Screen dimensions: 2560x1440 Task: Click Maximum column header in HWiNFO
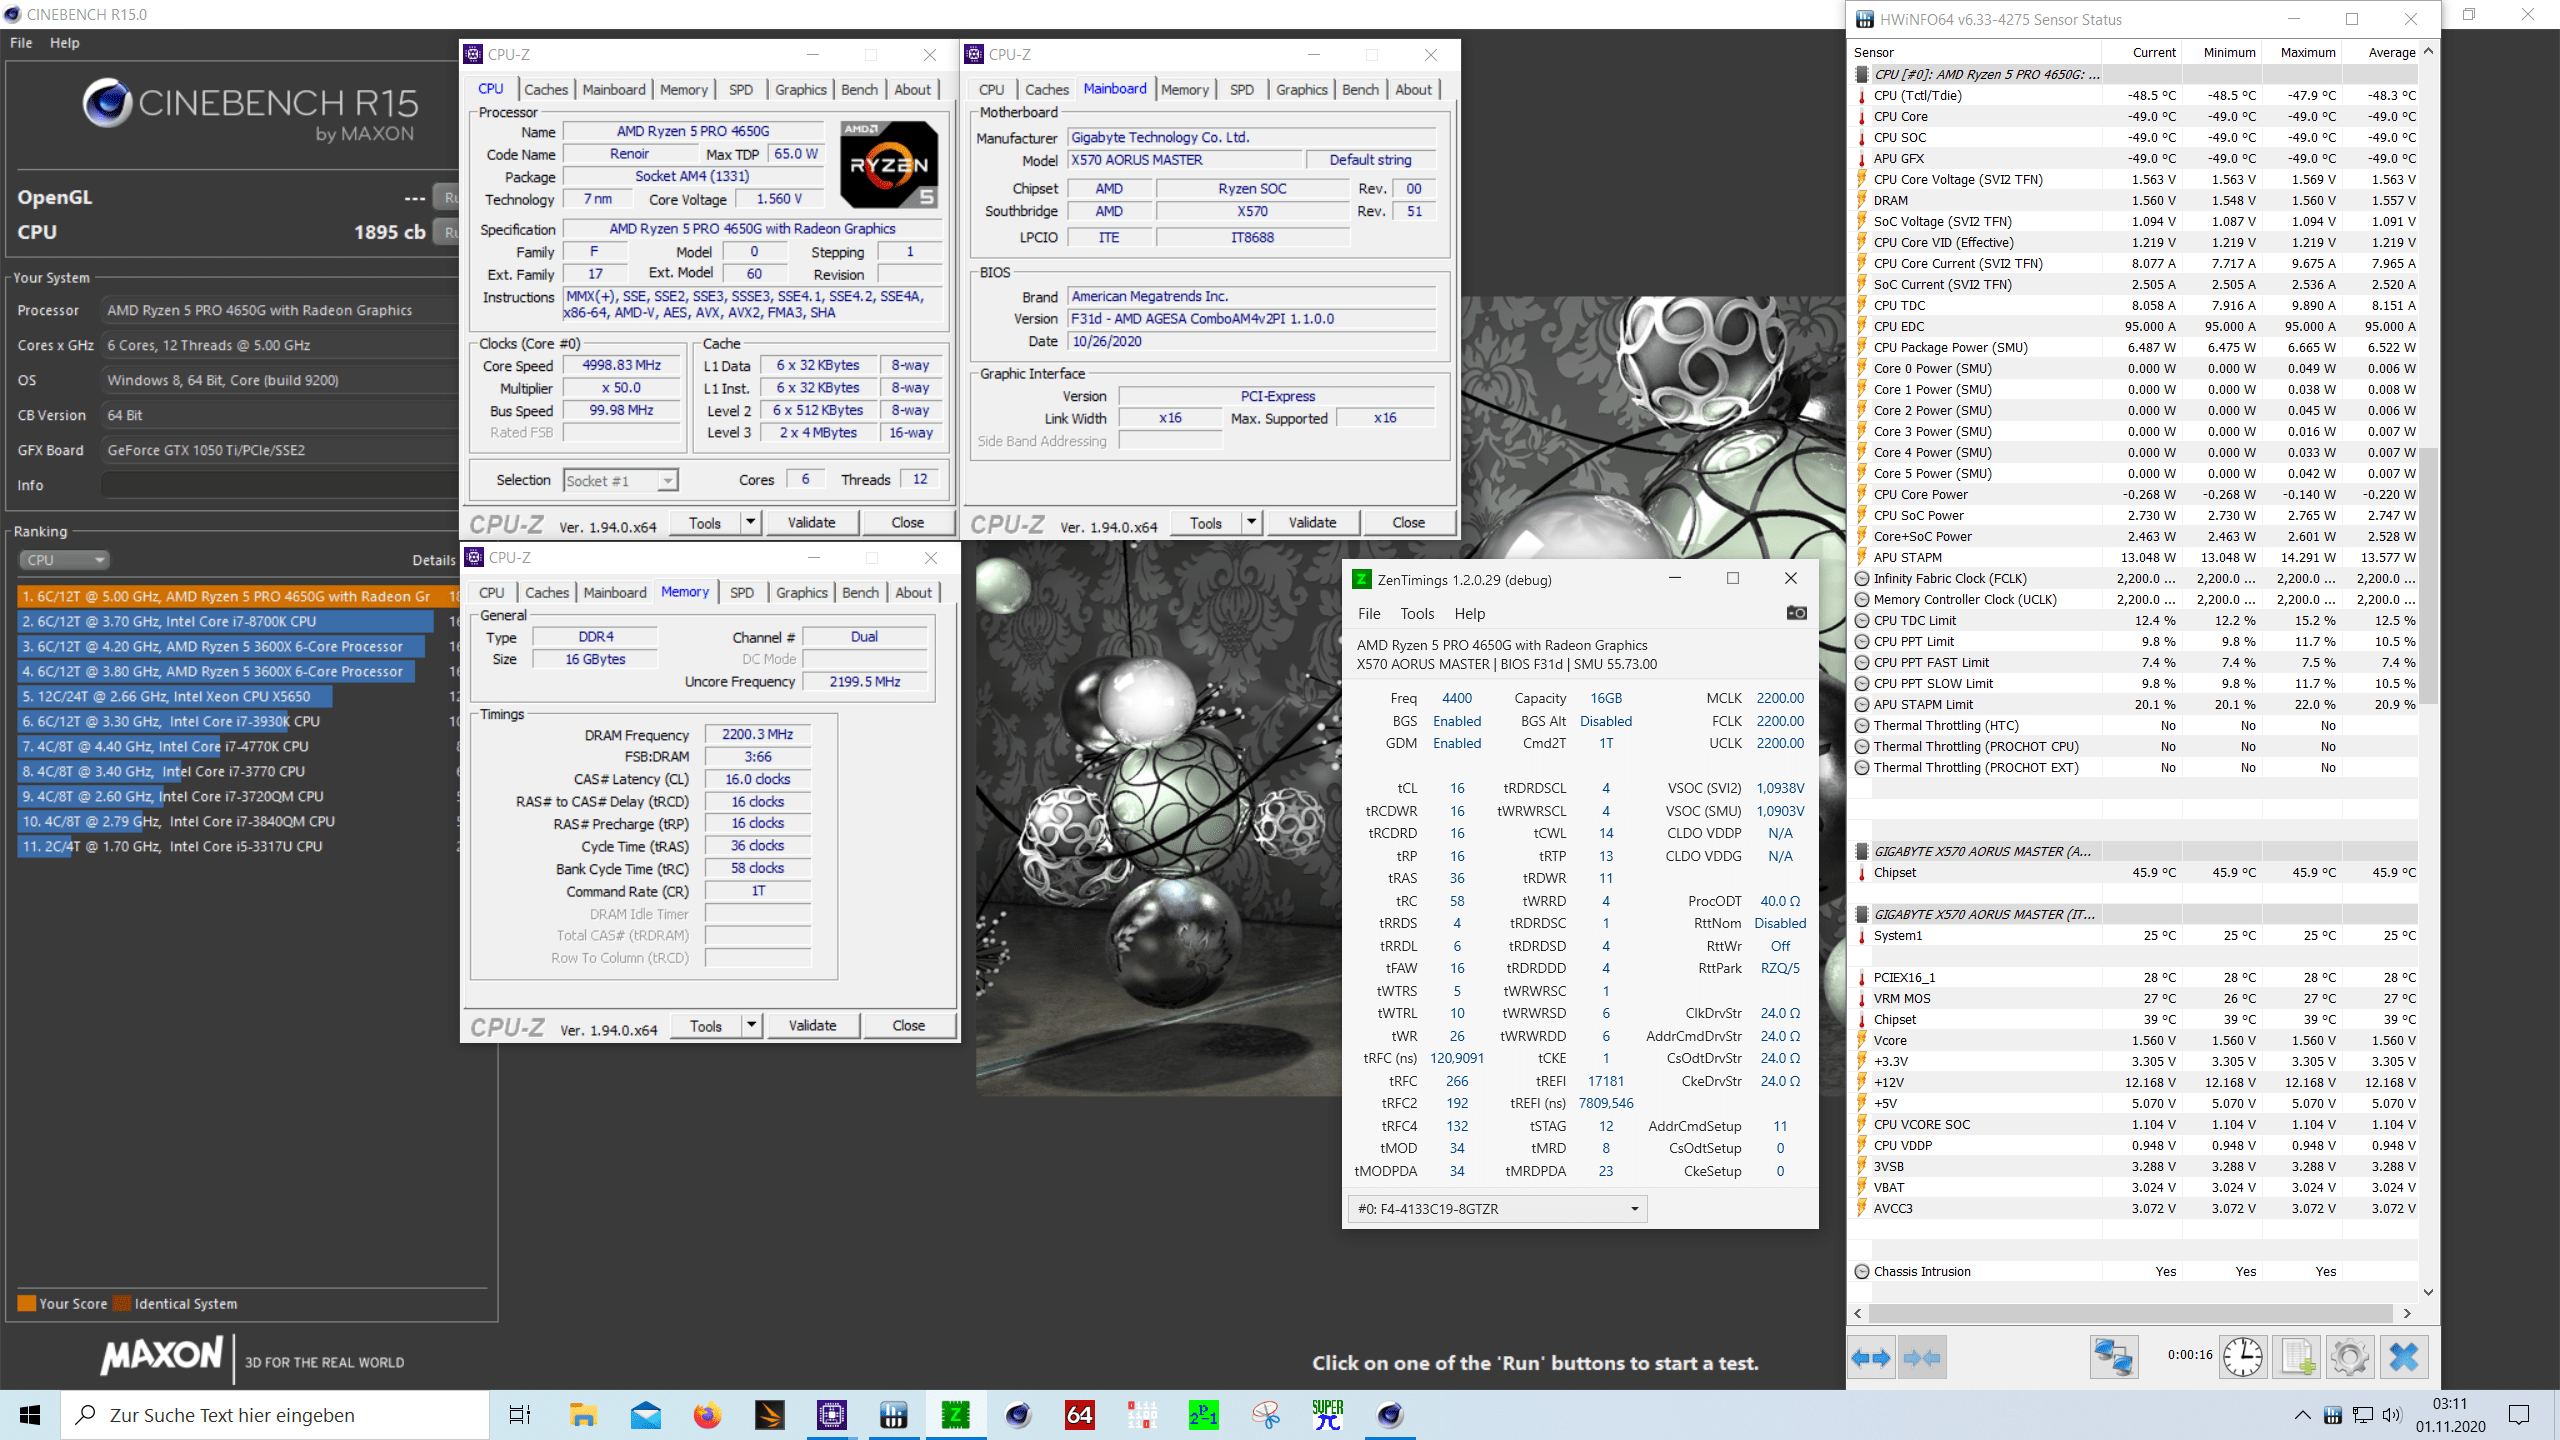[x=2307, y=52]
